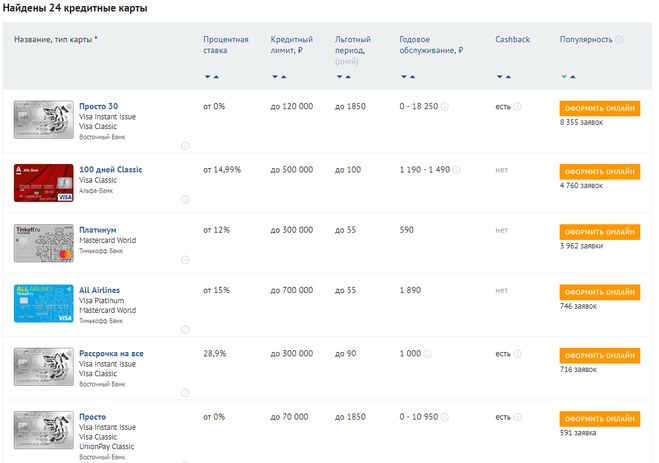Click Рассрочка на все card image
The width and height of the screenshot is (659, 463).
tap(44, 367)
